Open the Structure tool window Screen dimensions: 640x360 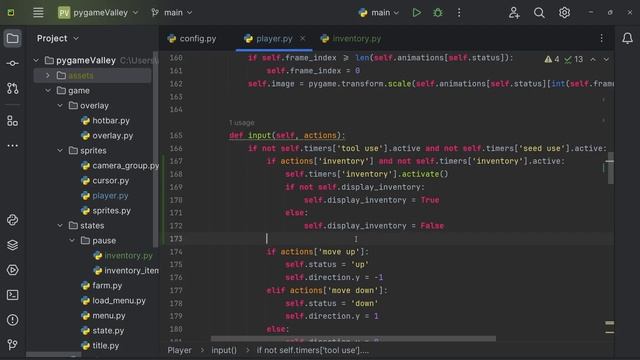[12, 121]
